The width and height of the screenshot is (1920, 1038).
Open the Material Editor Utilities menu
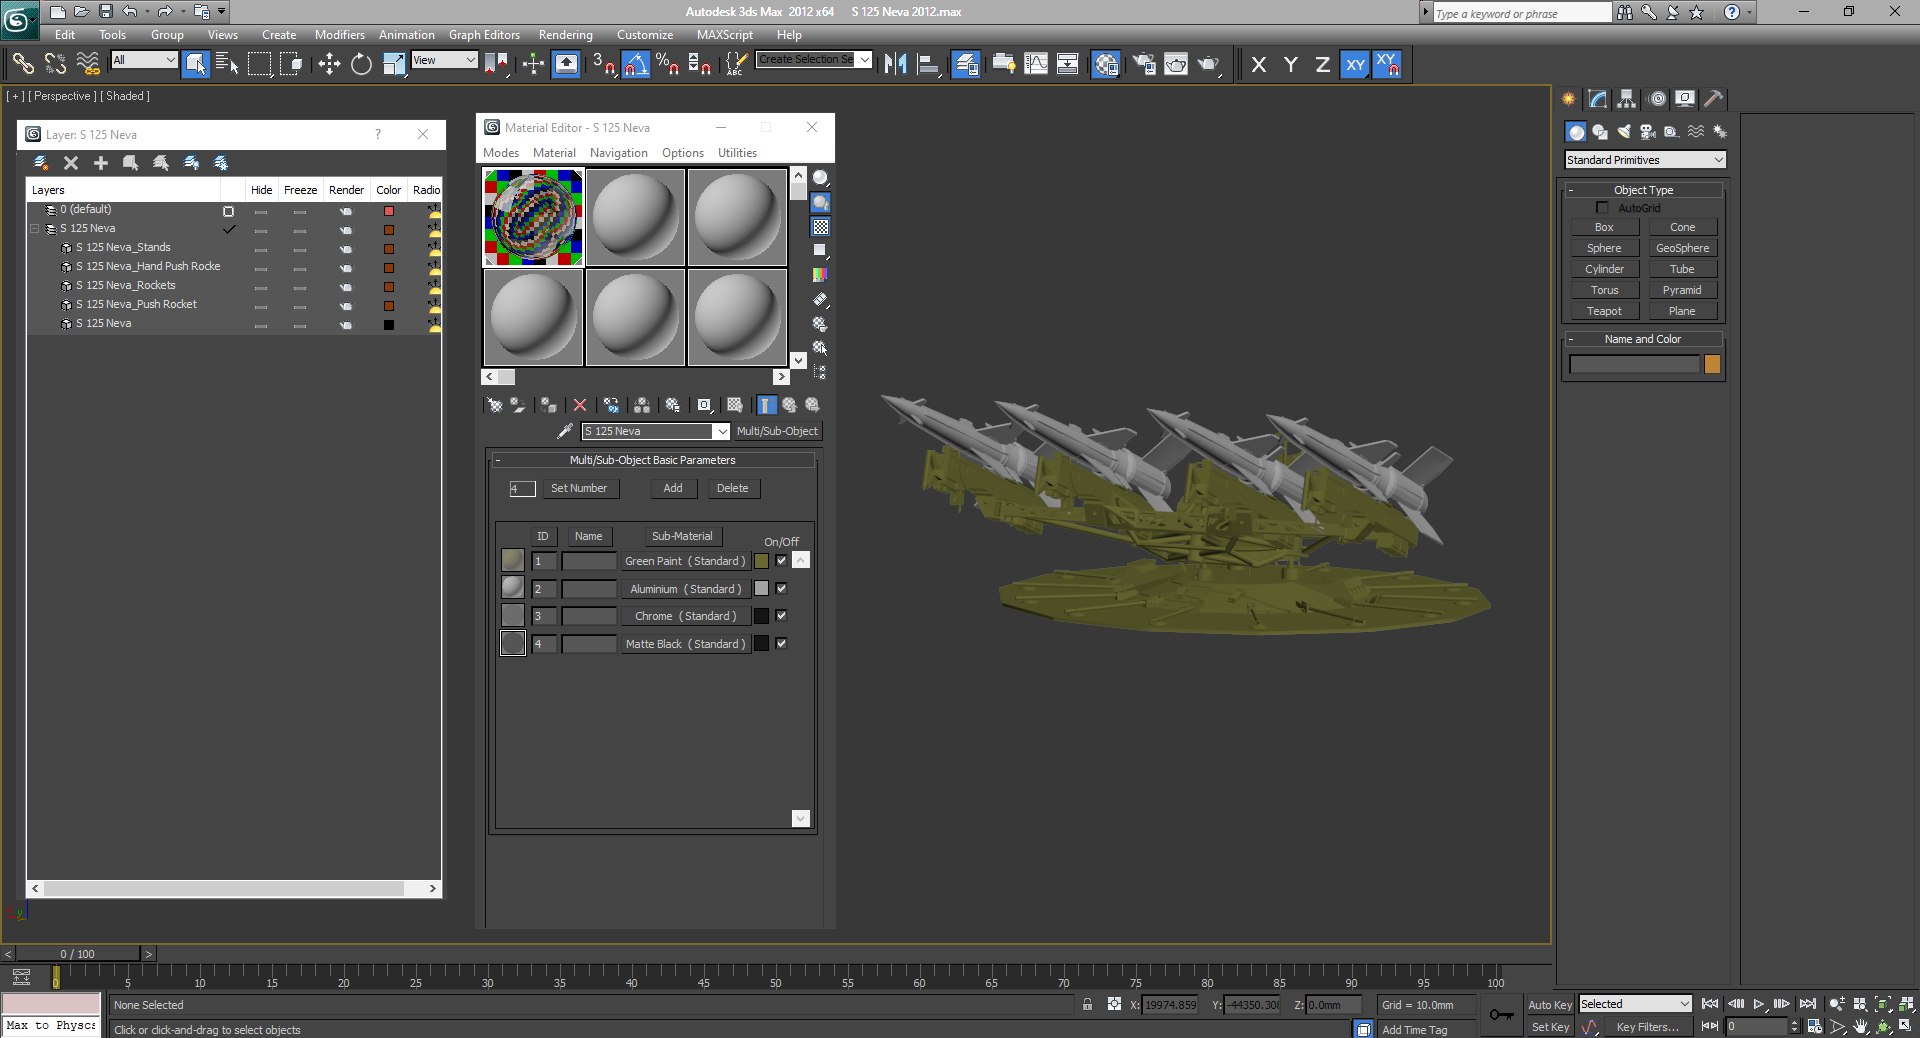pos(737,153)
